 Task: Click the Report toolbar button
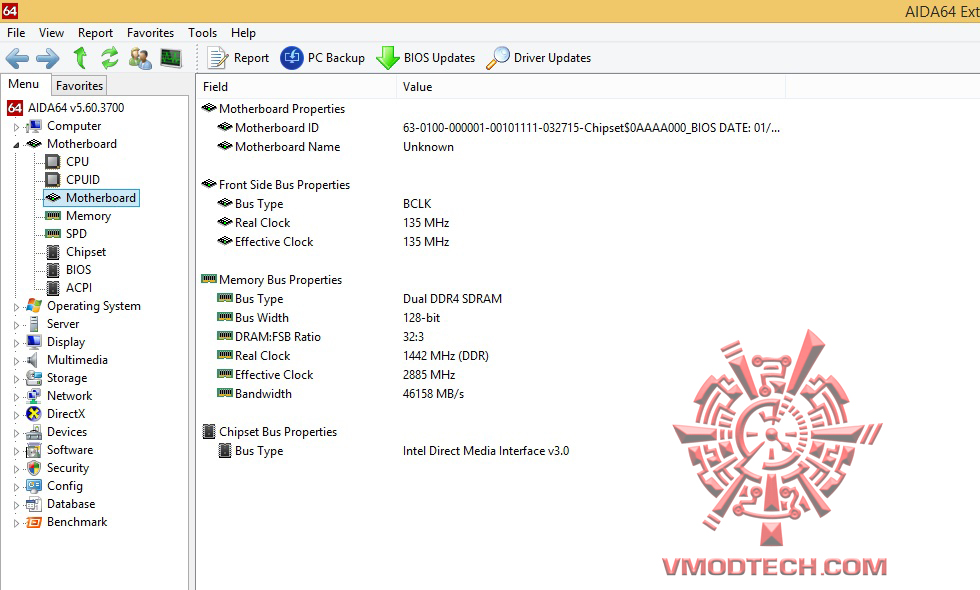[x=238, y=58]
